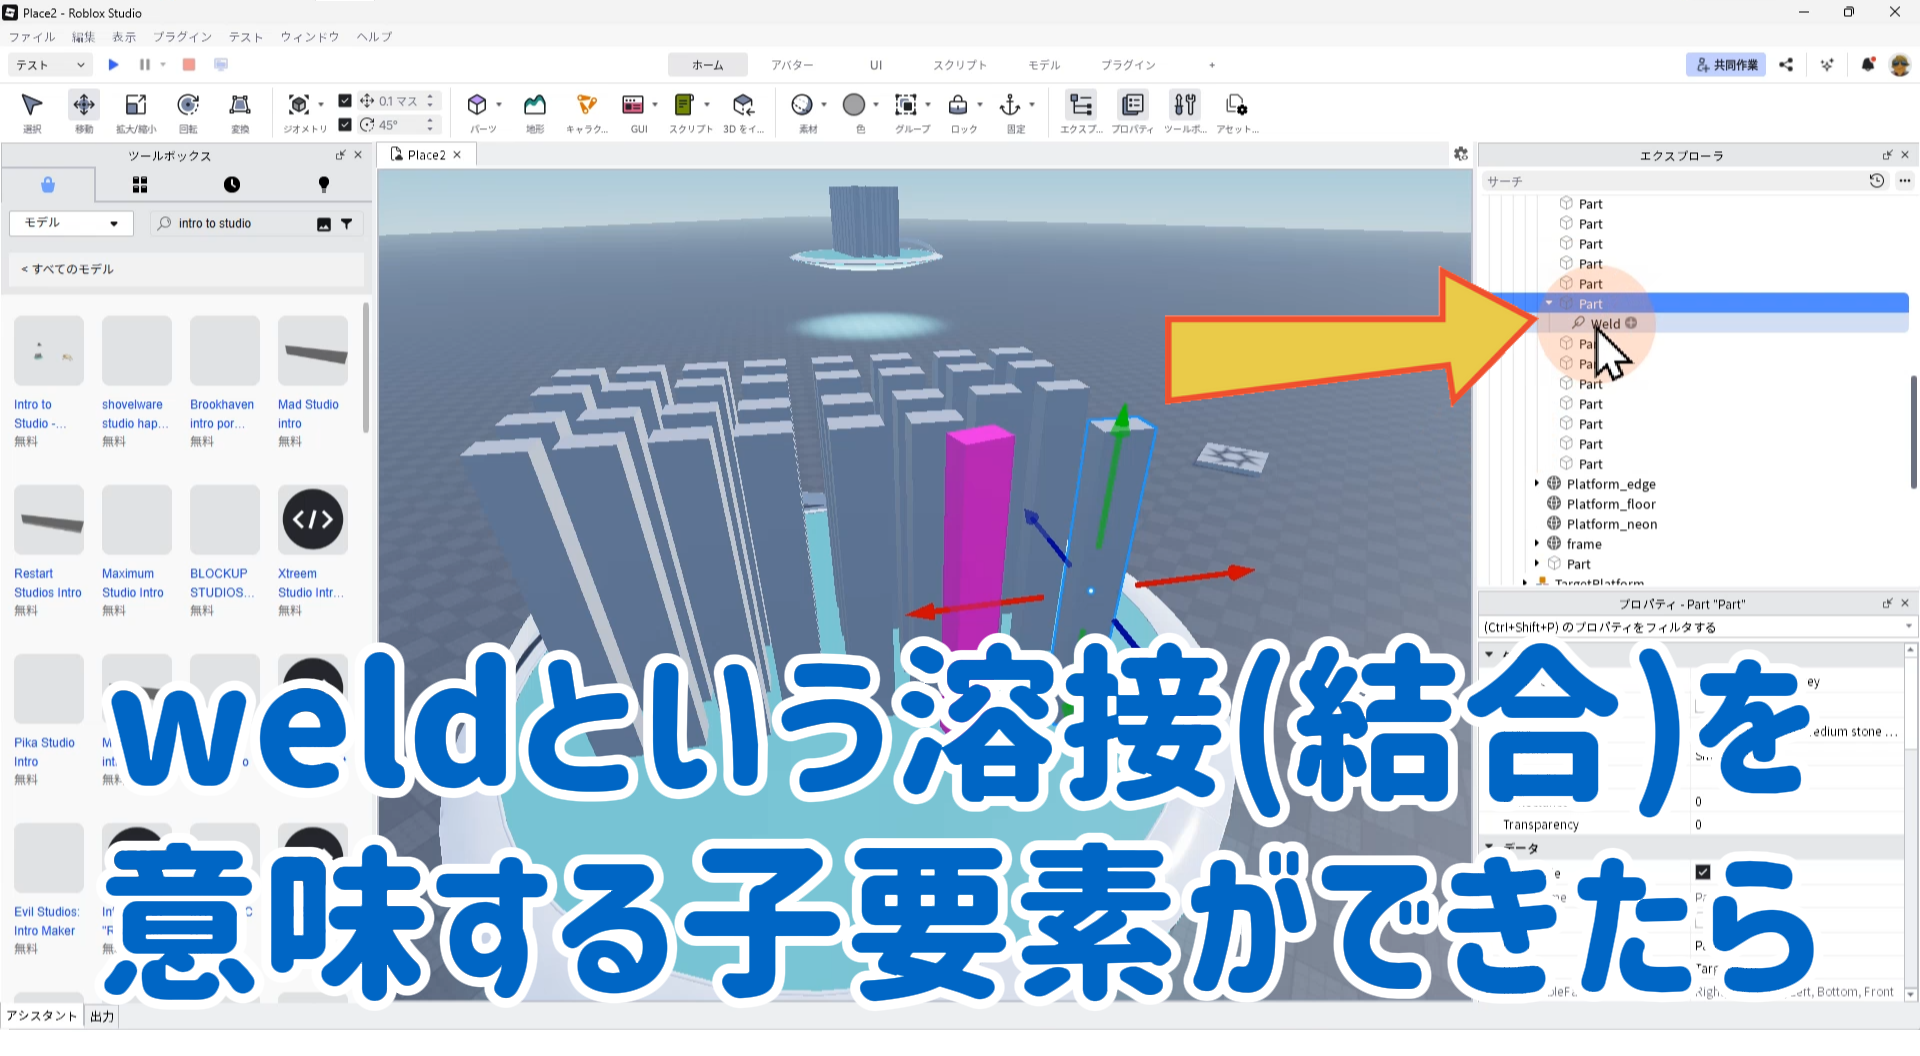Click the Anchor (固定) tool icon
This screenshot has width=1920, height=1056.
[1010, 106]
